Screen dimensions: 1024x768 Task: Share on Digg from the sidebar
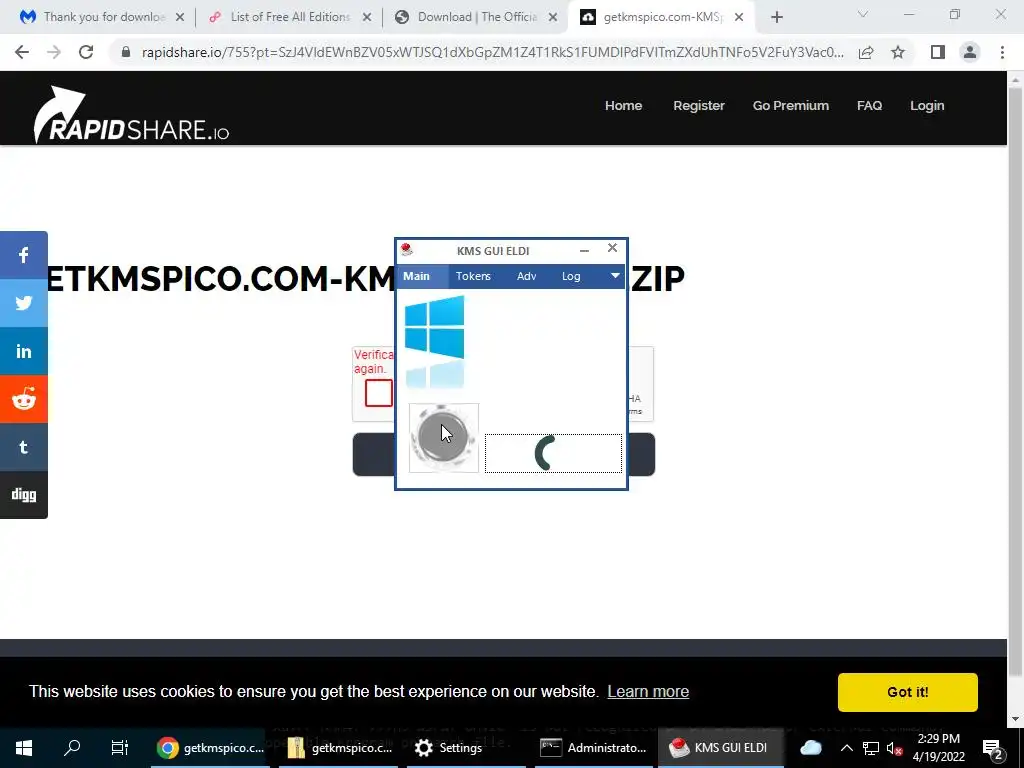click(24, 494)
